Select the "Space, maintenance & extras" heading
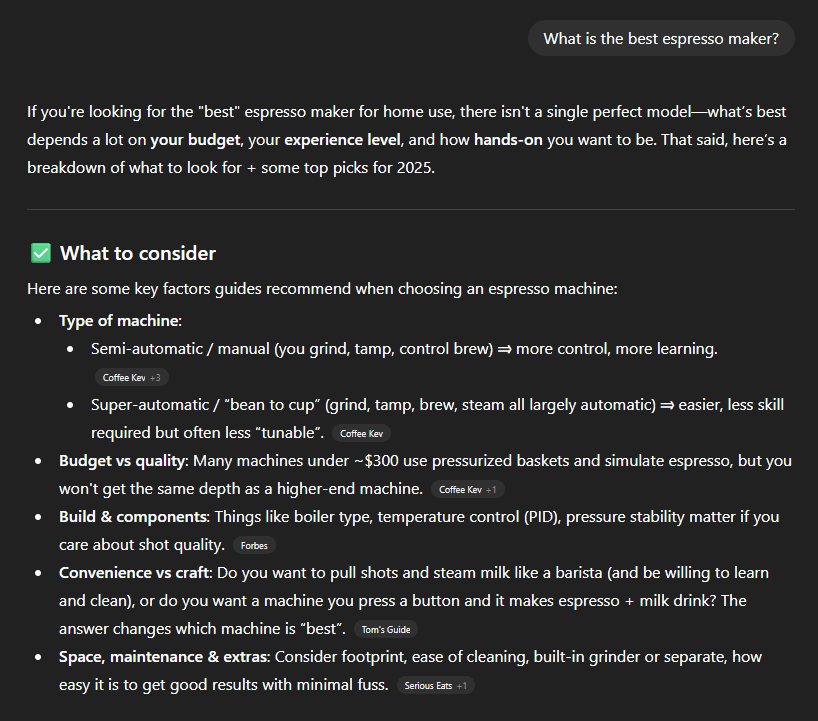The width and height of the screenshot is (818, 721). (164, 657)
